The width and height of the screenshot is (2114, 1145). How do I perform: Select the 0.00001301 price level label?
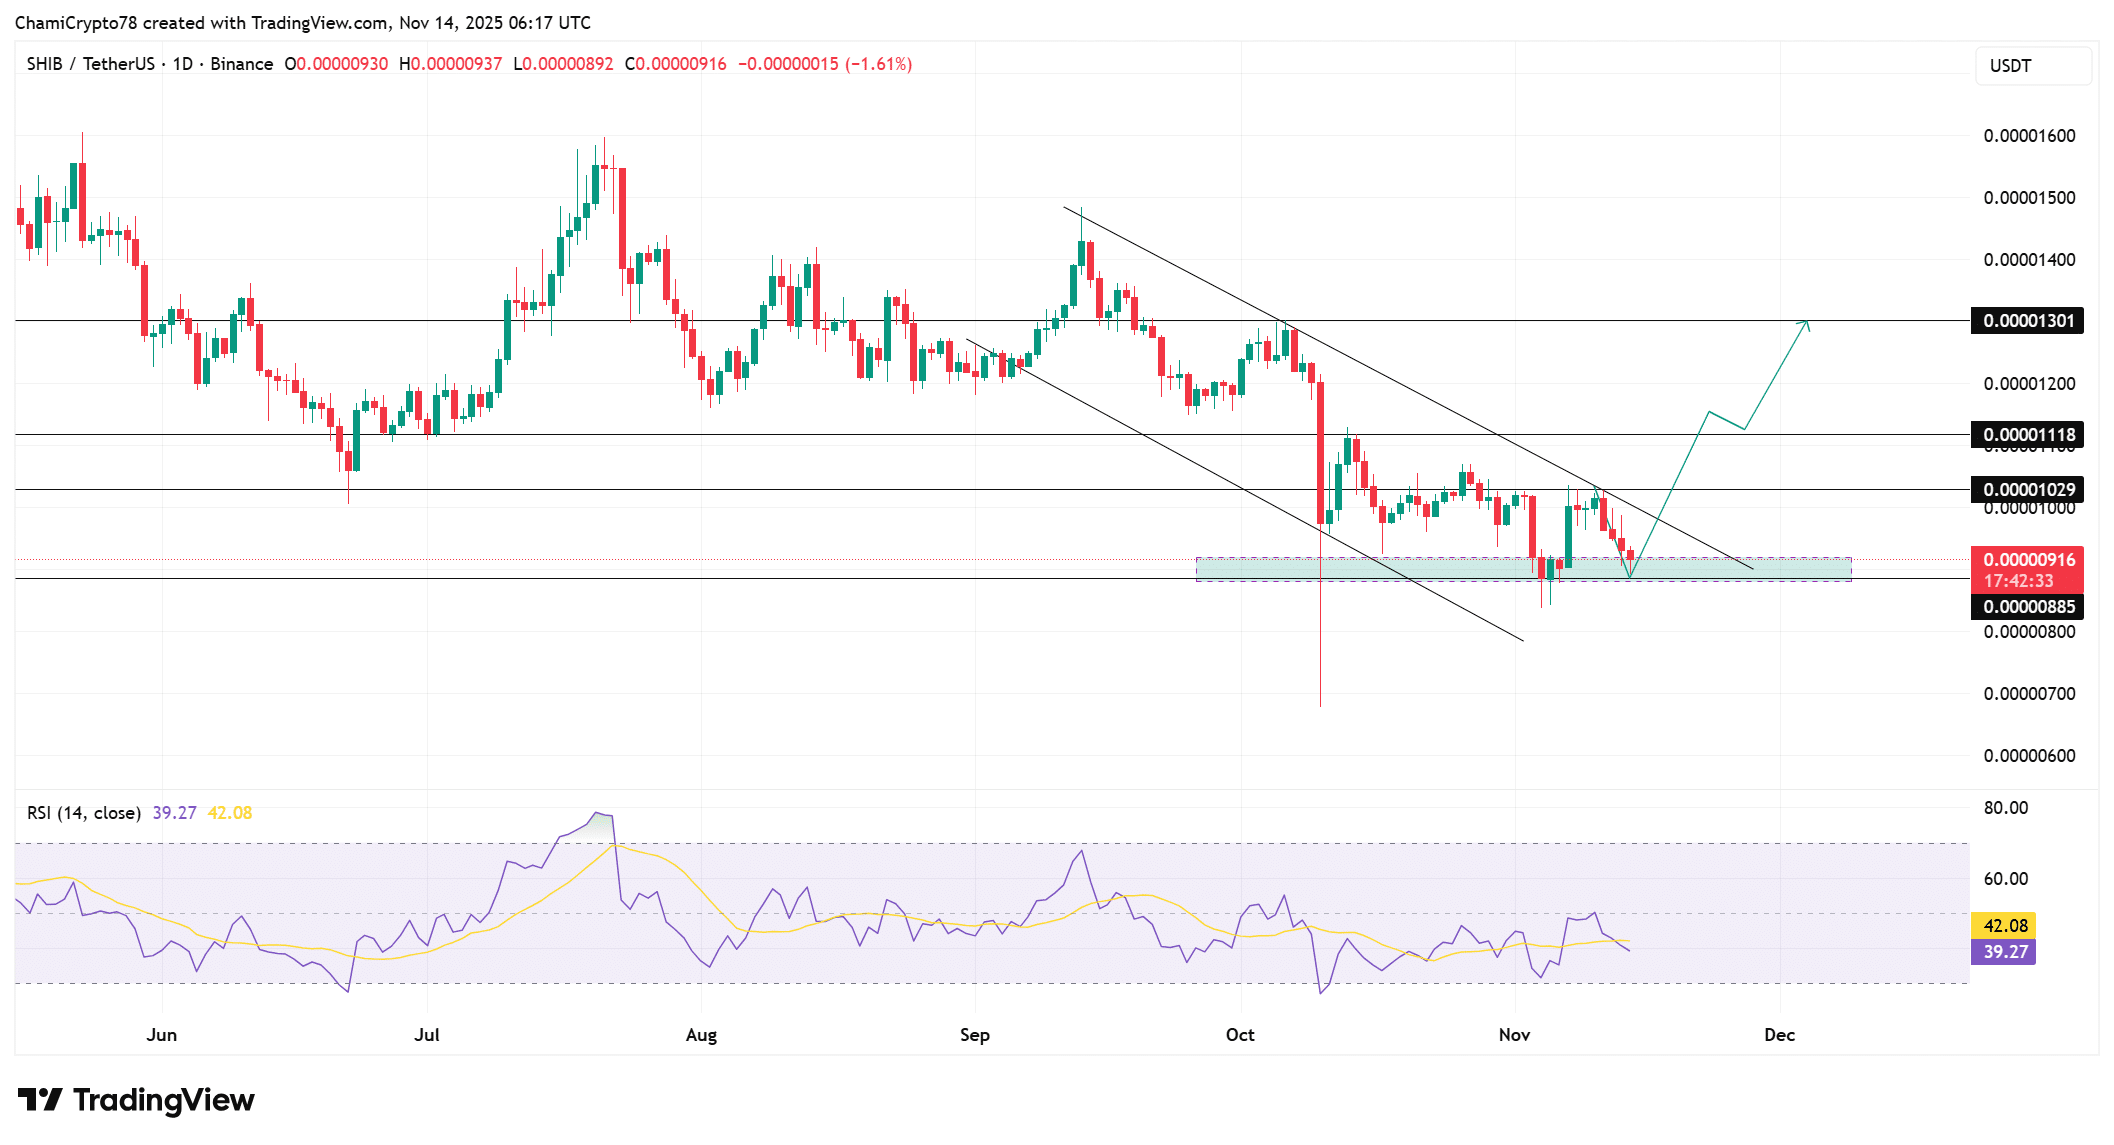coord(2027,321)
